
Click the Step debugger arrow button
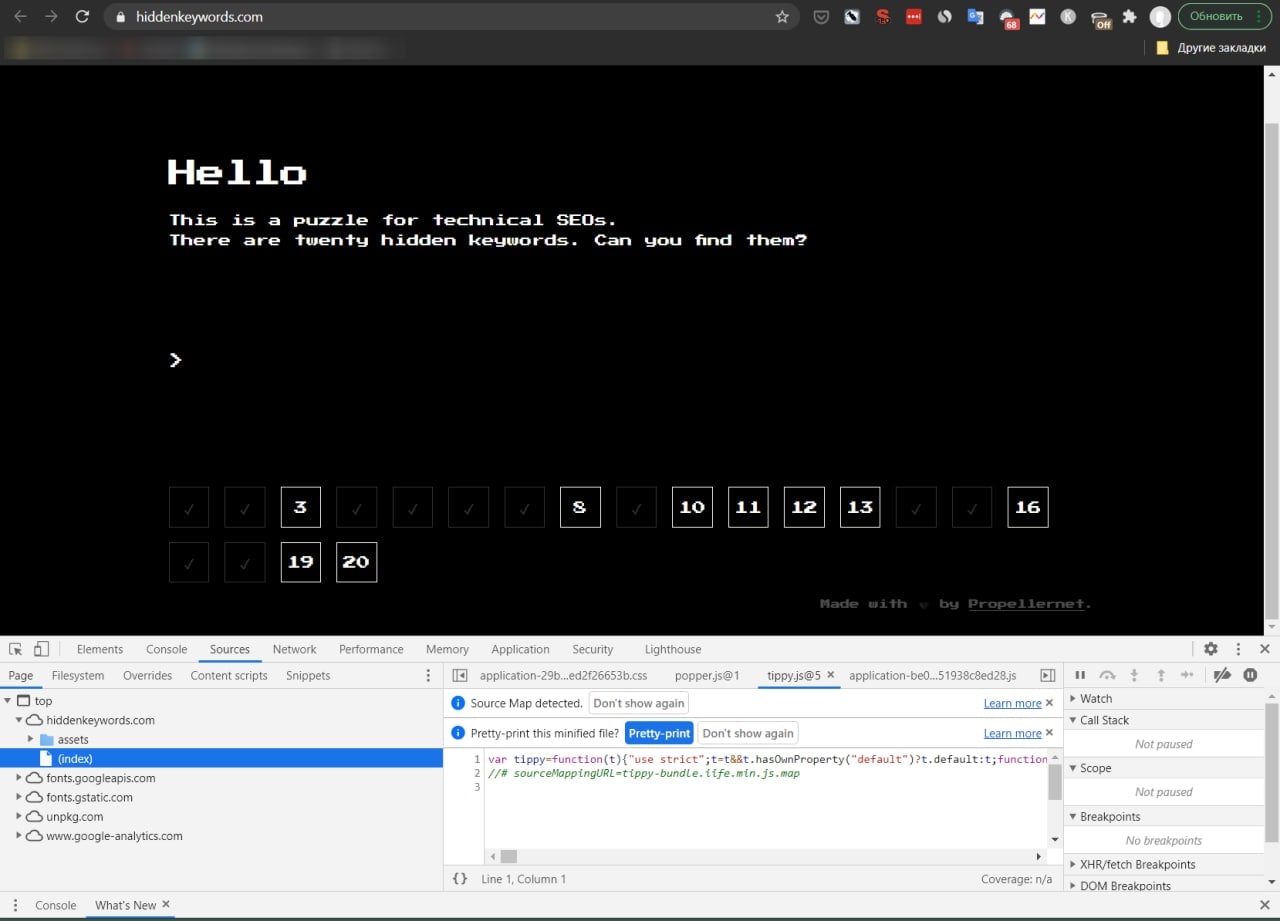click(1187, 676)
